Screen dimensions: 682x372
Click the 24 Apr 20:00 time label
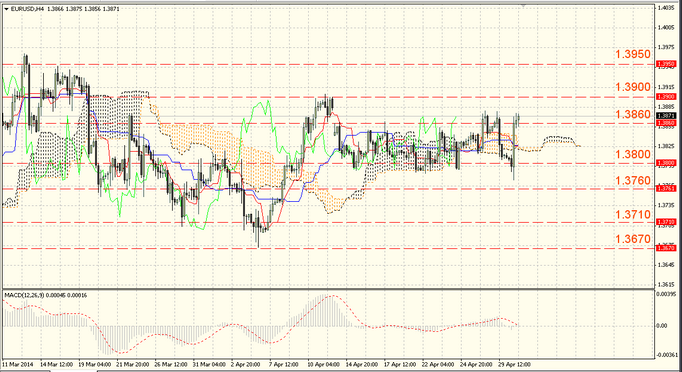pos(477,364)
